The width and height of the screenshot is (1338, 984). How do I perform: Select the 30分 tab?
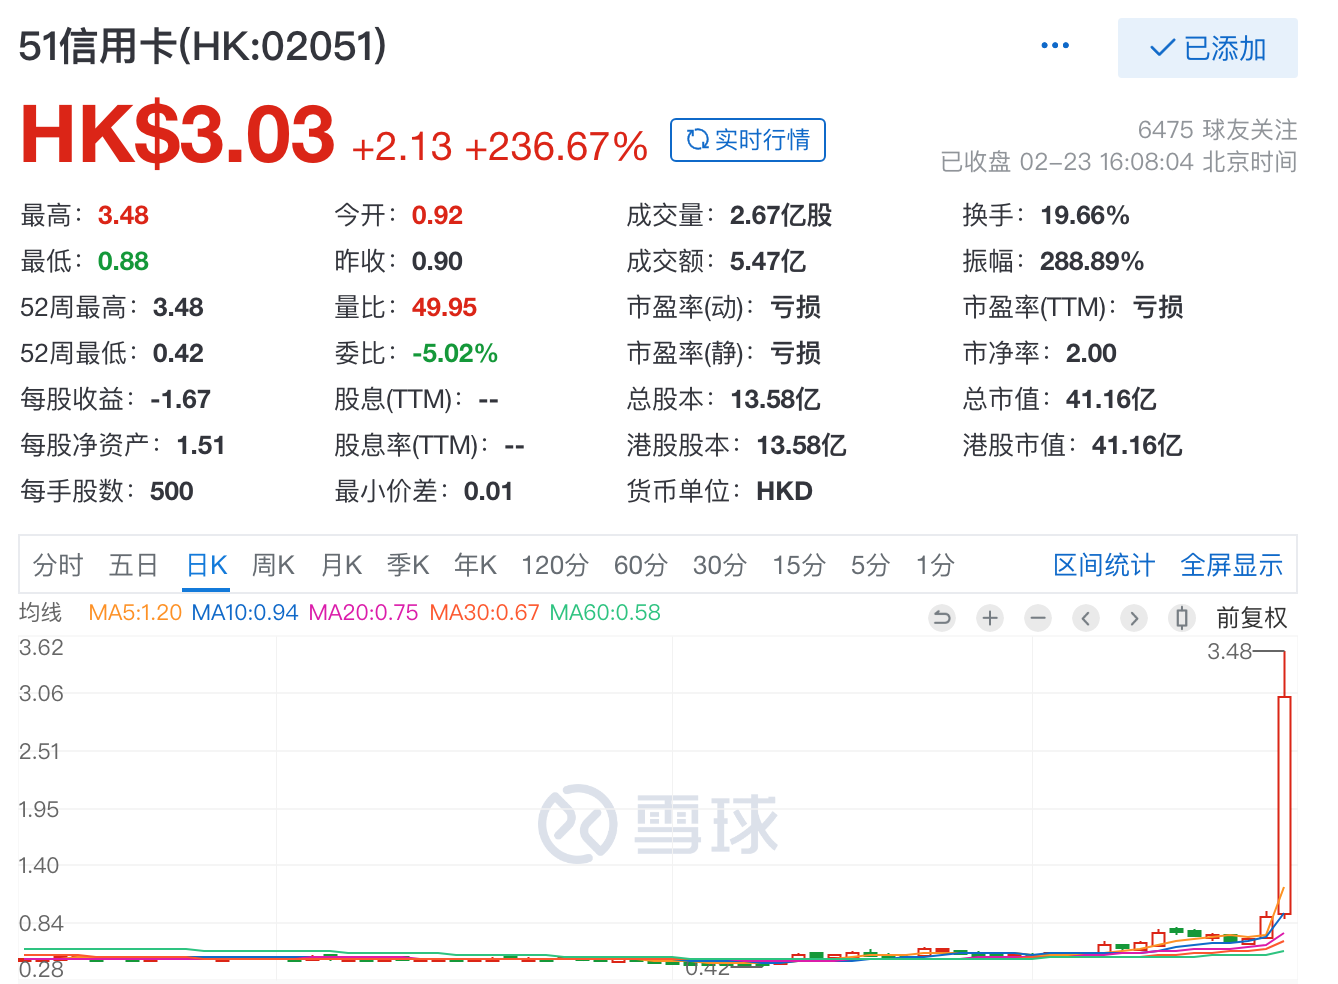click(x=720, y=565)
